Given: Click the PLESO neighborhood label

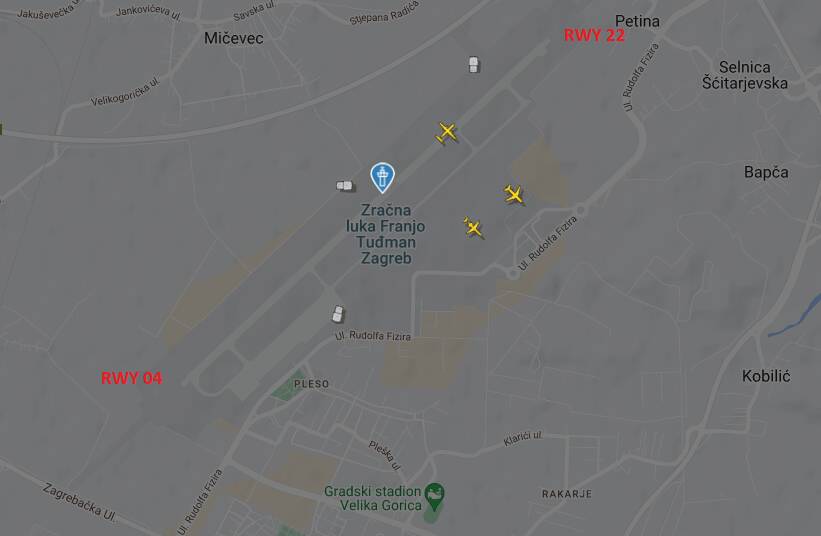Looking at the screenshot, I should 312,384.
